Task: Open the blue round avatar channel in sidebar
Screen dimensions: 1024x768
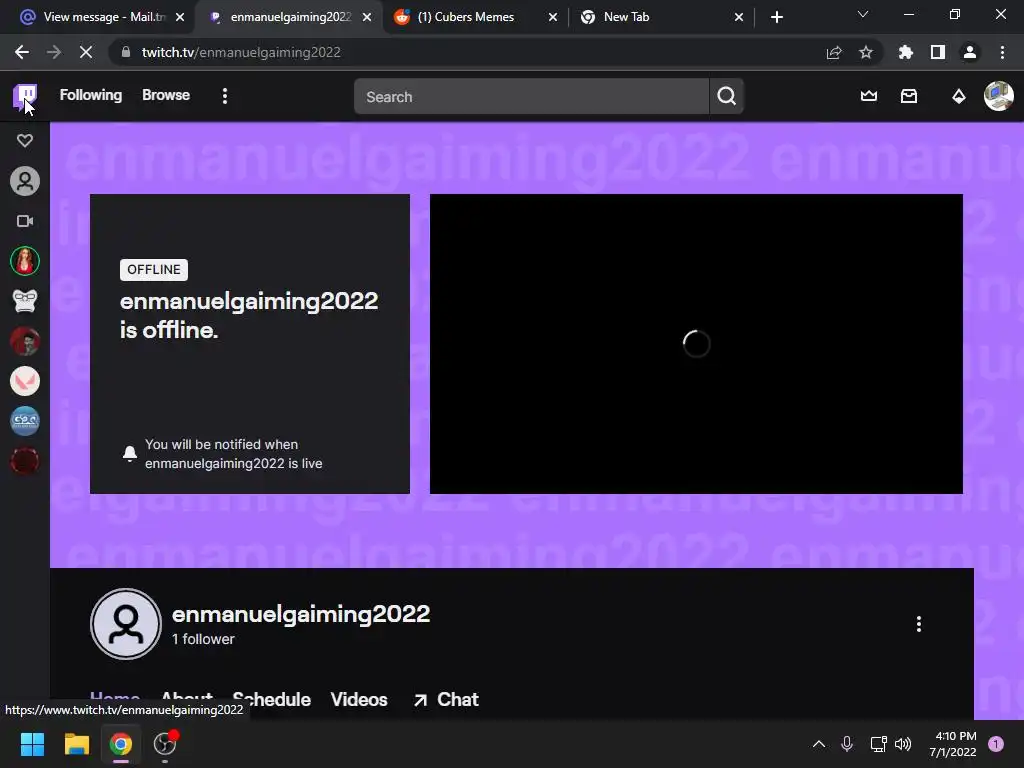Action: point(25,421)
